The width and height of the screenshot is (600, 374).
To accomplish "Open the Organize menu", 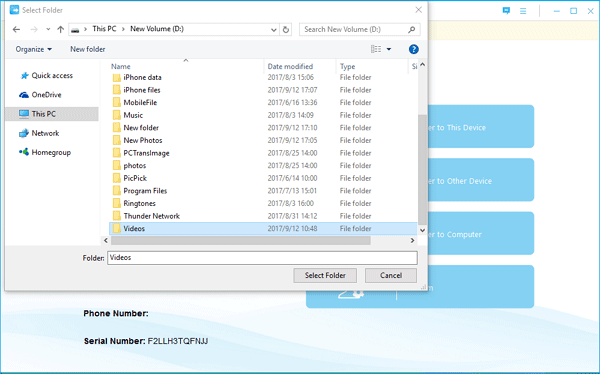I will pyautogui.click(x=33, y=49).
